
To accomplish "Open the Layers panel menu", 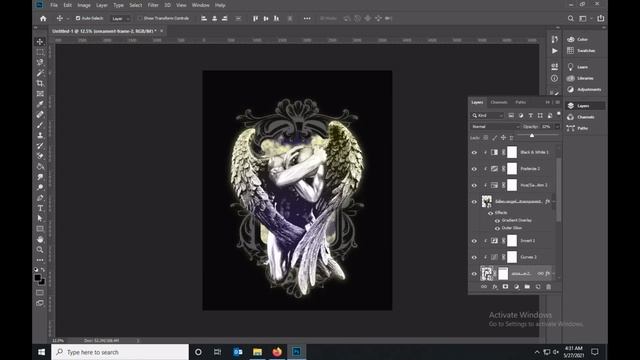I will coord(558,102).
